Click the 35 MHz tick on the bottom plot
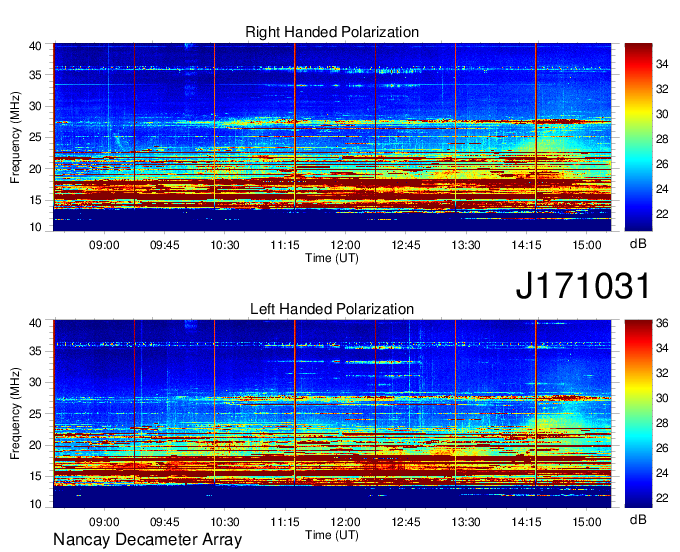This screenshot has height=552, width=680. 35,351
